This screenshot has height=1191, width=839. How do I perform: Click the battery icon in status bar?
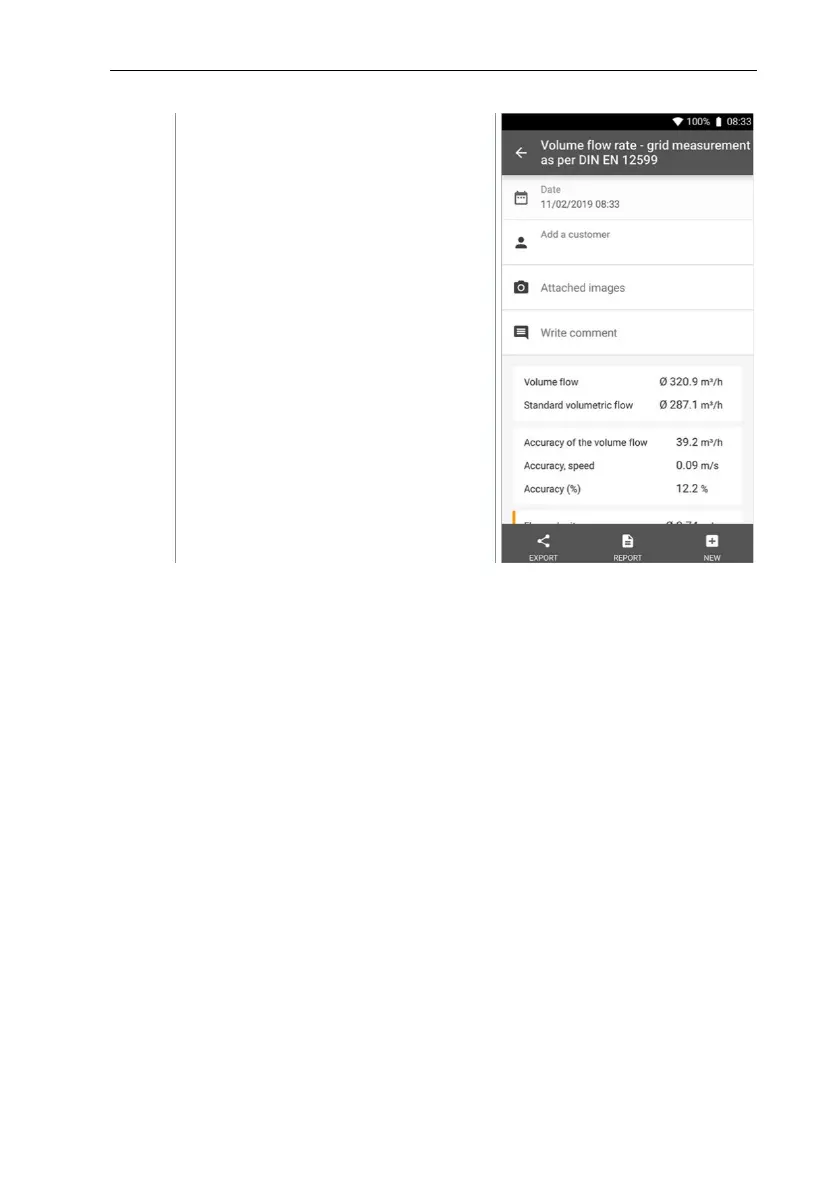coord(718,122)
